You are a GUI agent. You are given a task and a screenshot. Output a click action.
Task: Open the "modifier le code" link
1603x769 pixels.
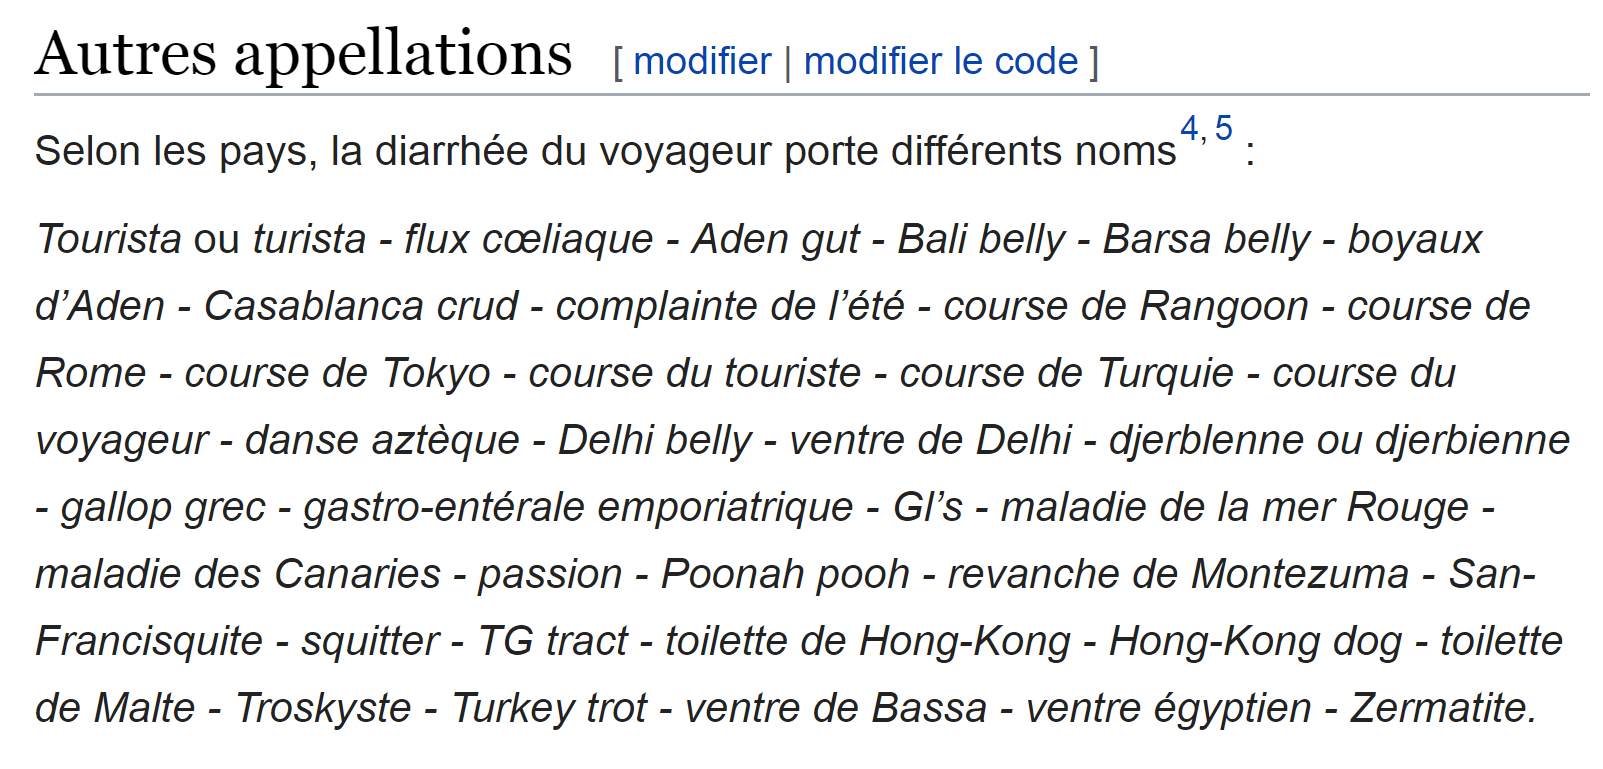pos(941,61)
